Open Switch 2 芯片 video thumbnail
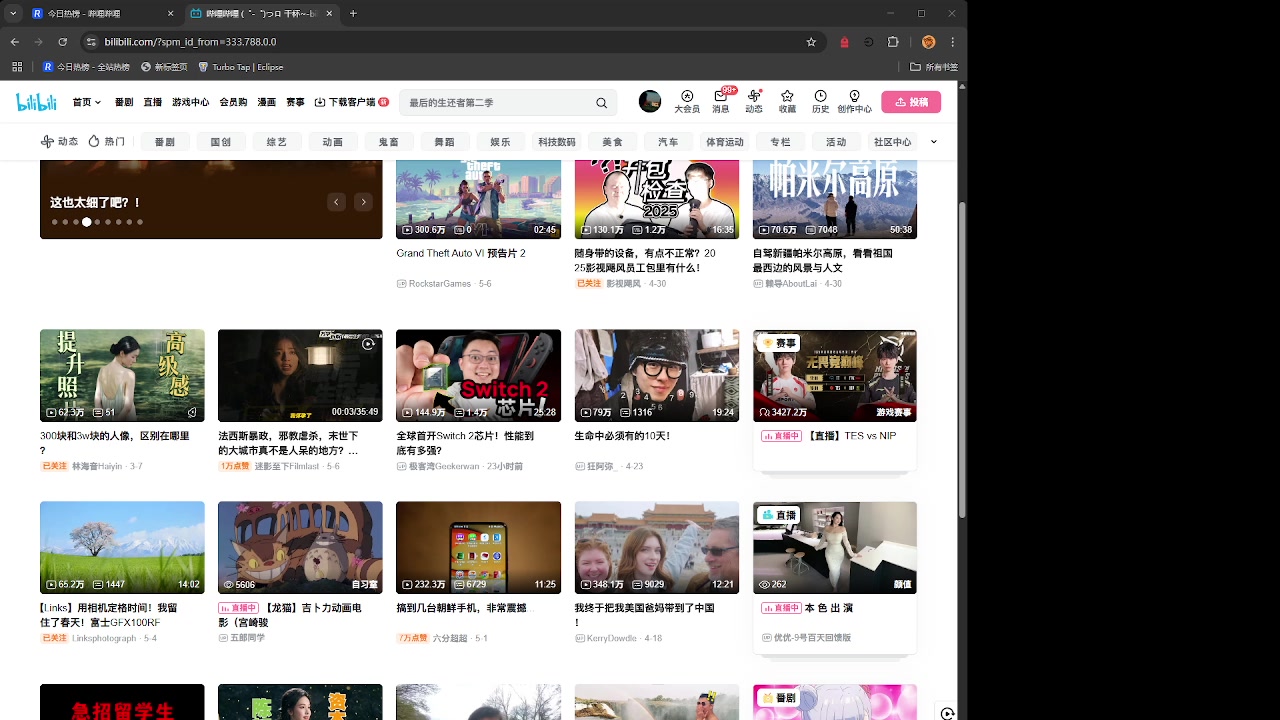Image resolution: width=1280 pixels, height=720 pixels. click(x=478, y=376)
